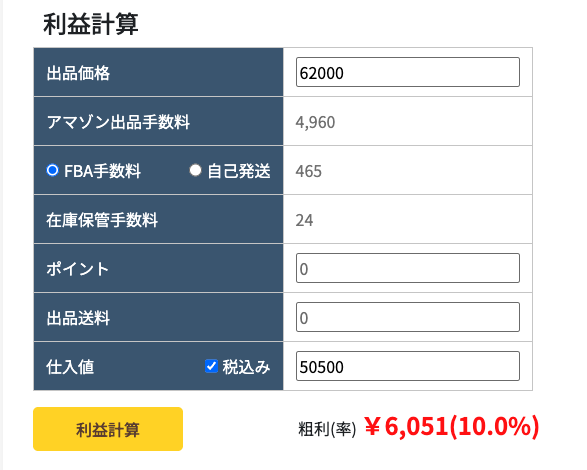Click the red gross profit ¥6,051(10.0%) result
The width and height of the screenshot is (587, 470).
tap(451, 427)
